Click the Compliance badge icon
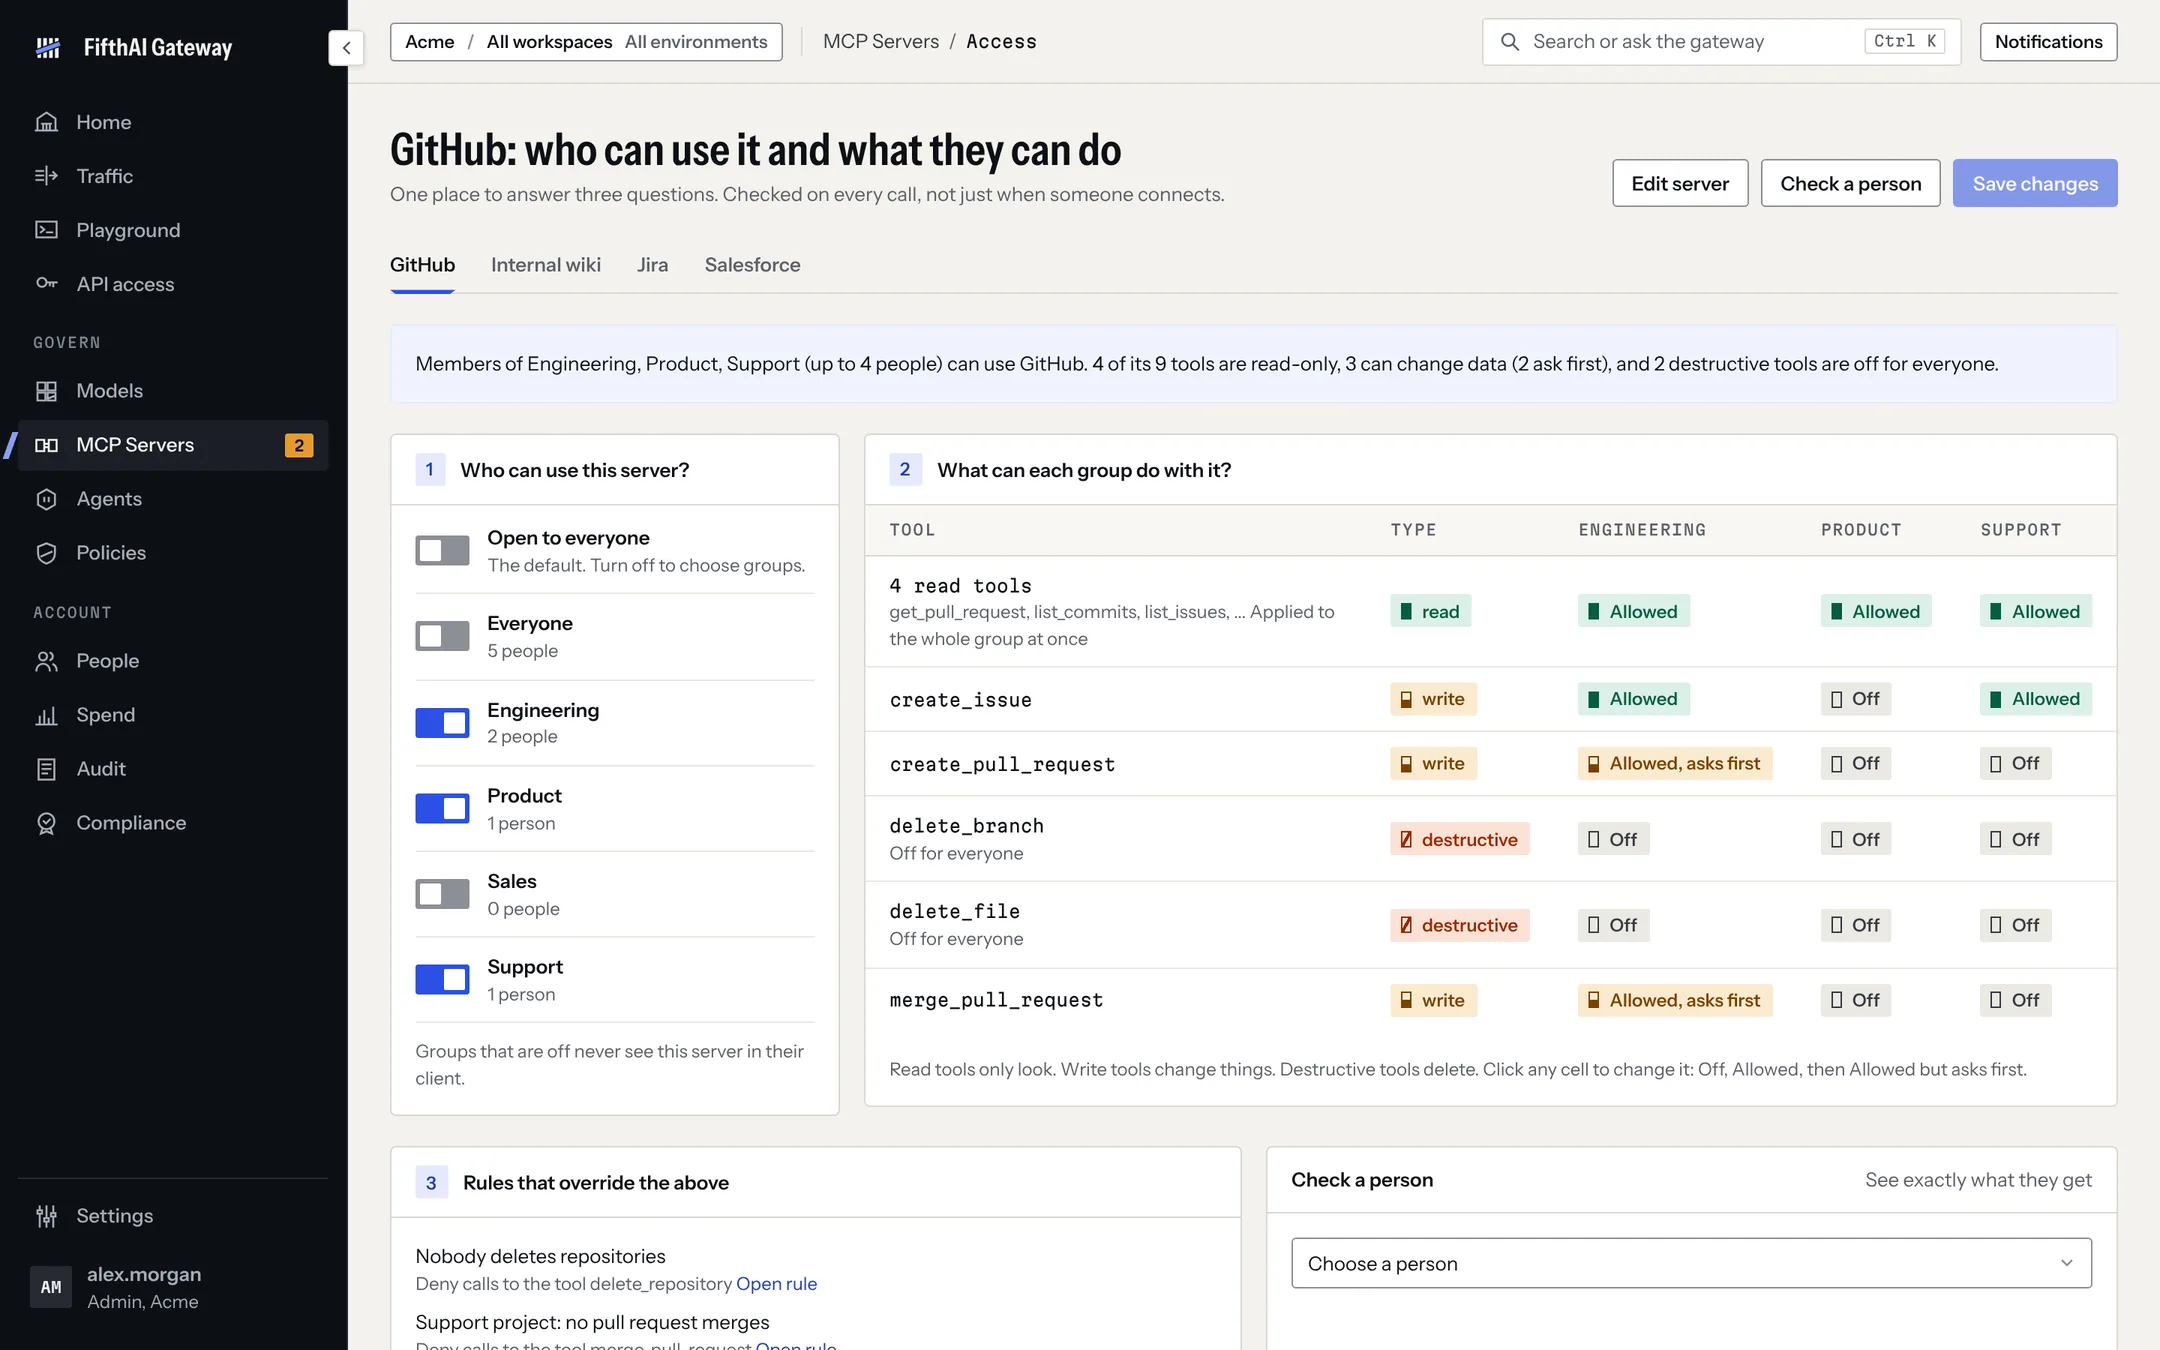 tap(46, 823)
